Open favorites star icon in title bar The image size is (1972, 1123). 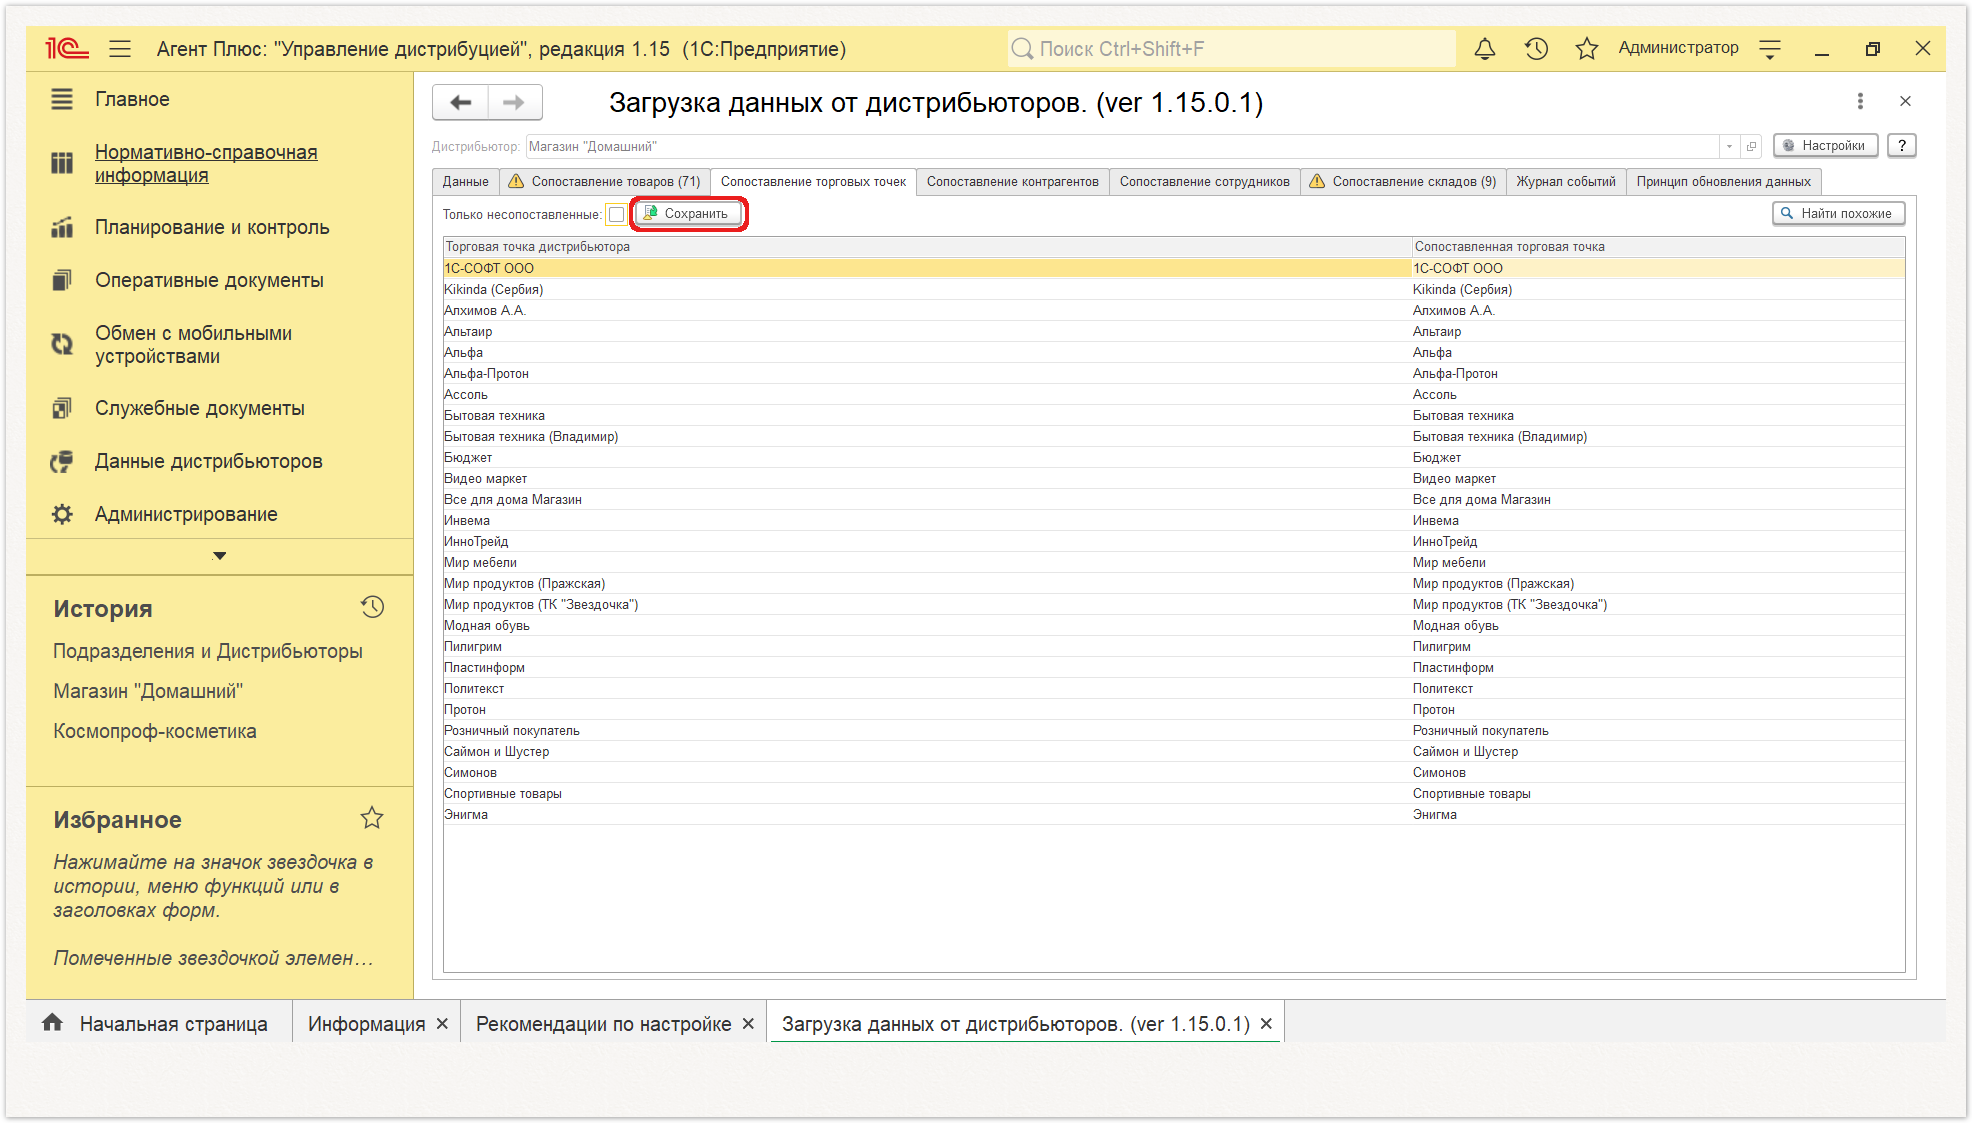pos(1586,49)
